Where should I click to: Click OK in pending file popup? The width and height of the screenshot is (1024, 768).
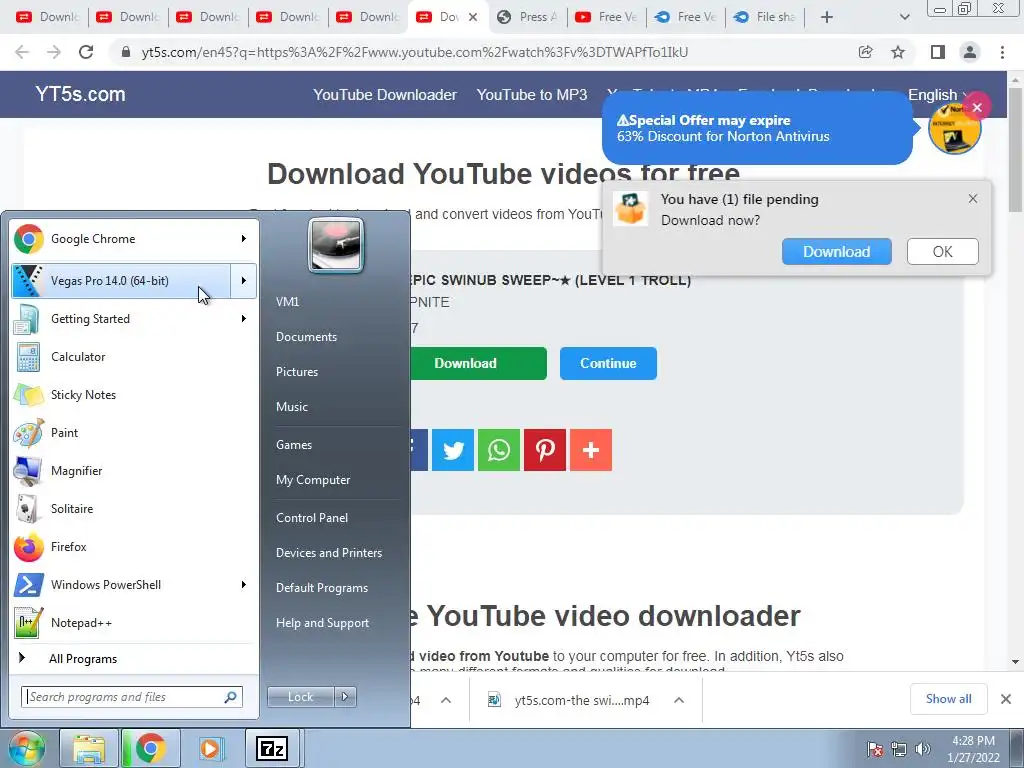point(942,251)
